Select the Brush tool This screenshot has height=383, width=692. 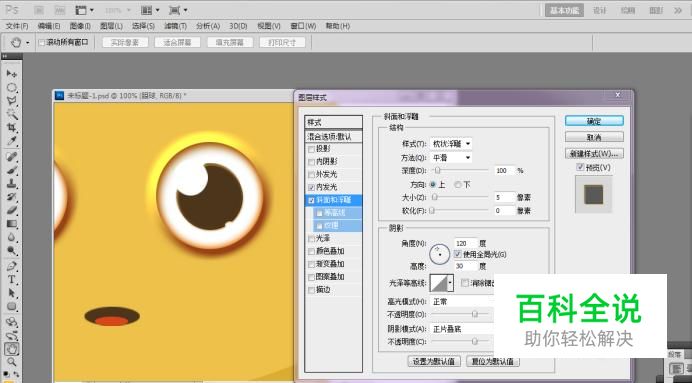11,170
